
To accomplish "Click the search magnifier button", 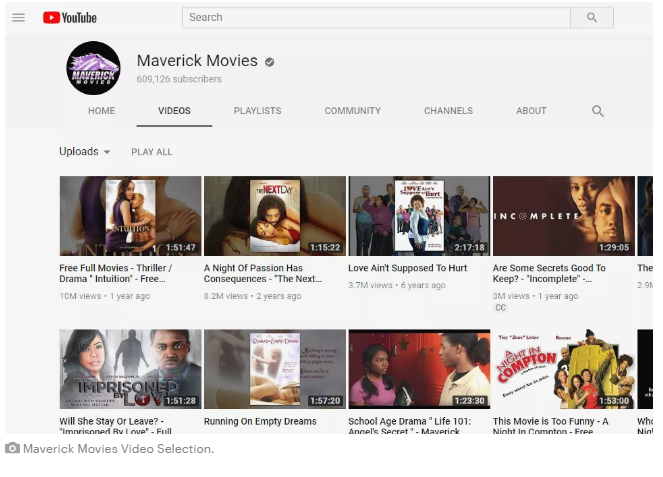I will pyautogui.click(x=592, y=17).
